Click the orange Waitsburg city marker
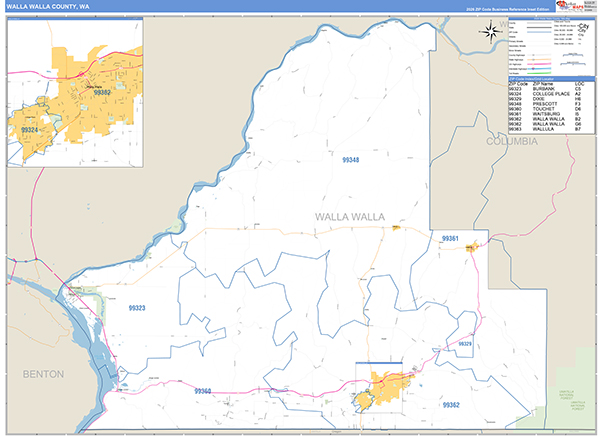This screenshot has height=436, width=600. click(x=472, y=247)
